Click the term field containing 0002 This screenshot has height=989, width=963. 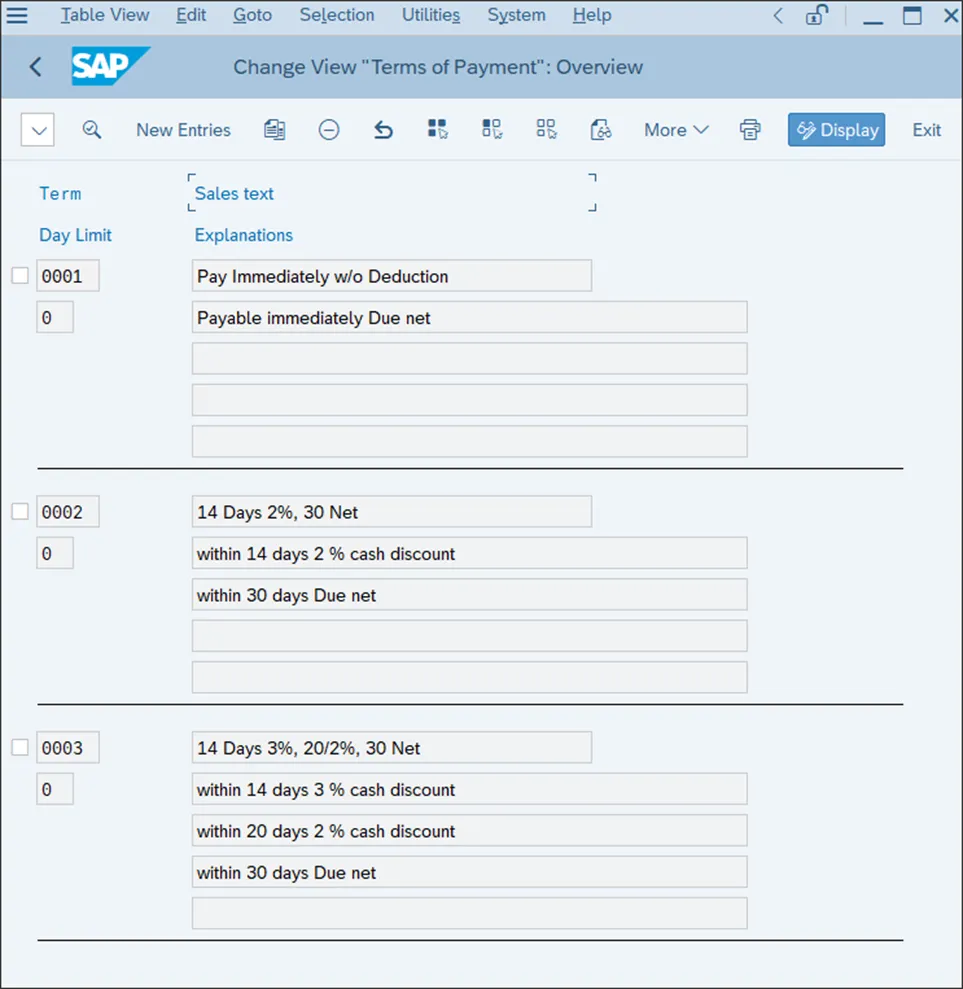point(67,512)
